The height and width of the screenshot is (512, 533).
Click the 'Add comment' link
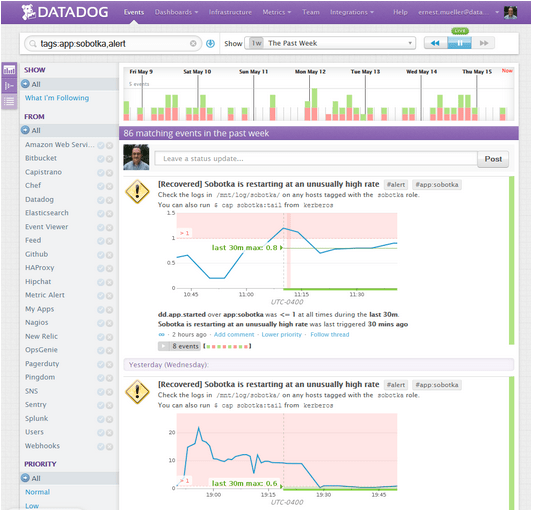click(234, 335)
